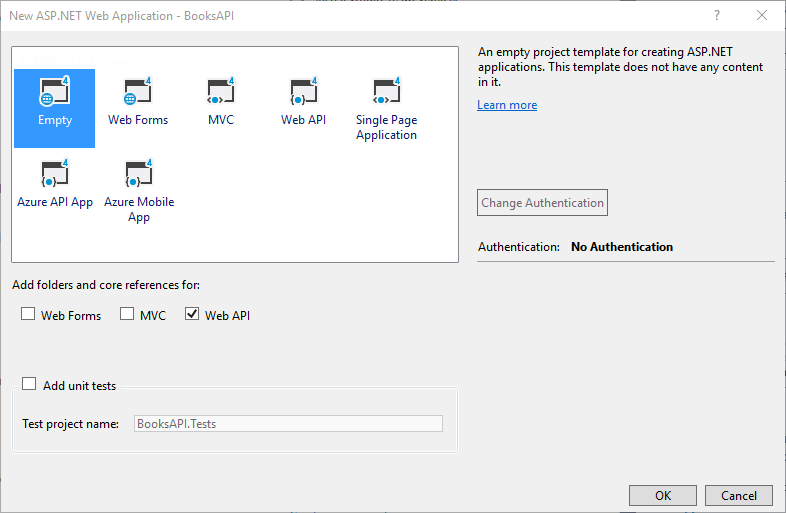Click the Single Page Application label text
This screenshot has height=513, width=786.
pos(386,127)
